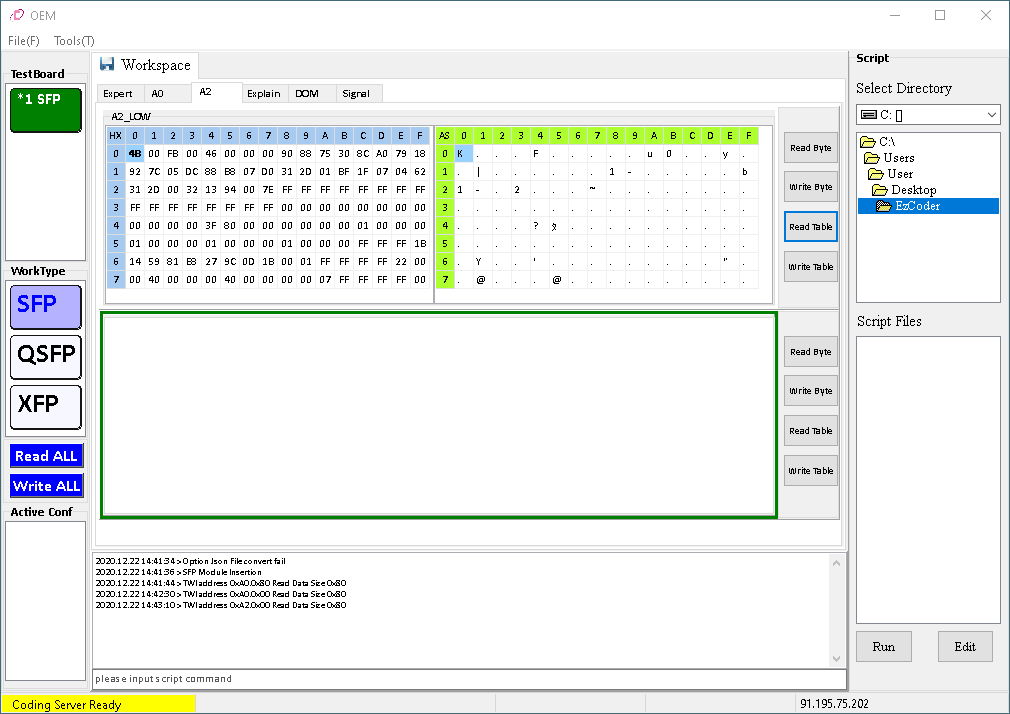Open the Tools(T) menu

[74, 41]
